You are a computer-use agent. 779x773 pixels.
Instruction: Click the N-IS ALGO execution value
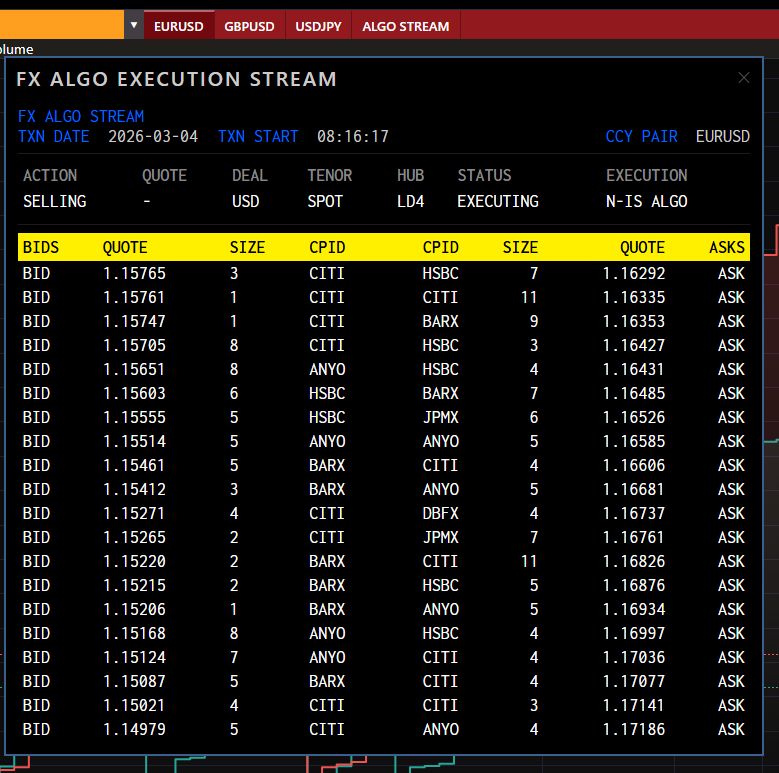pyautogui.click(x=646, y=201)
